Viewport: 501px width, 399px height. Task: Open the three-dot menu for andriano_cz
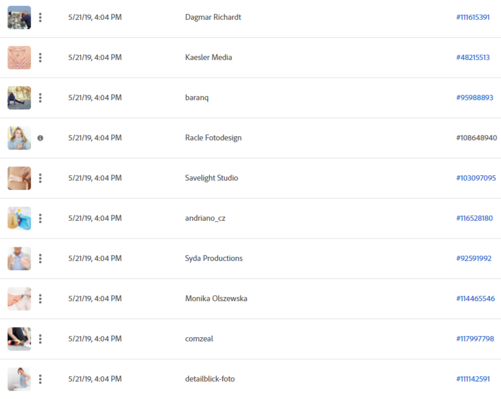pyautogui.click(x=40, y=218)
